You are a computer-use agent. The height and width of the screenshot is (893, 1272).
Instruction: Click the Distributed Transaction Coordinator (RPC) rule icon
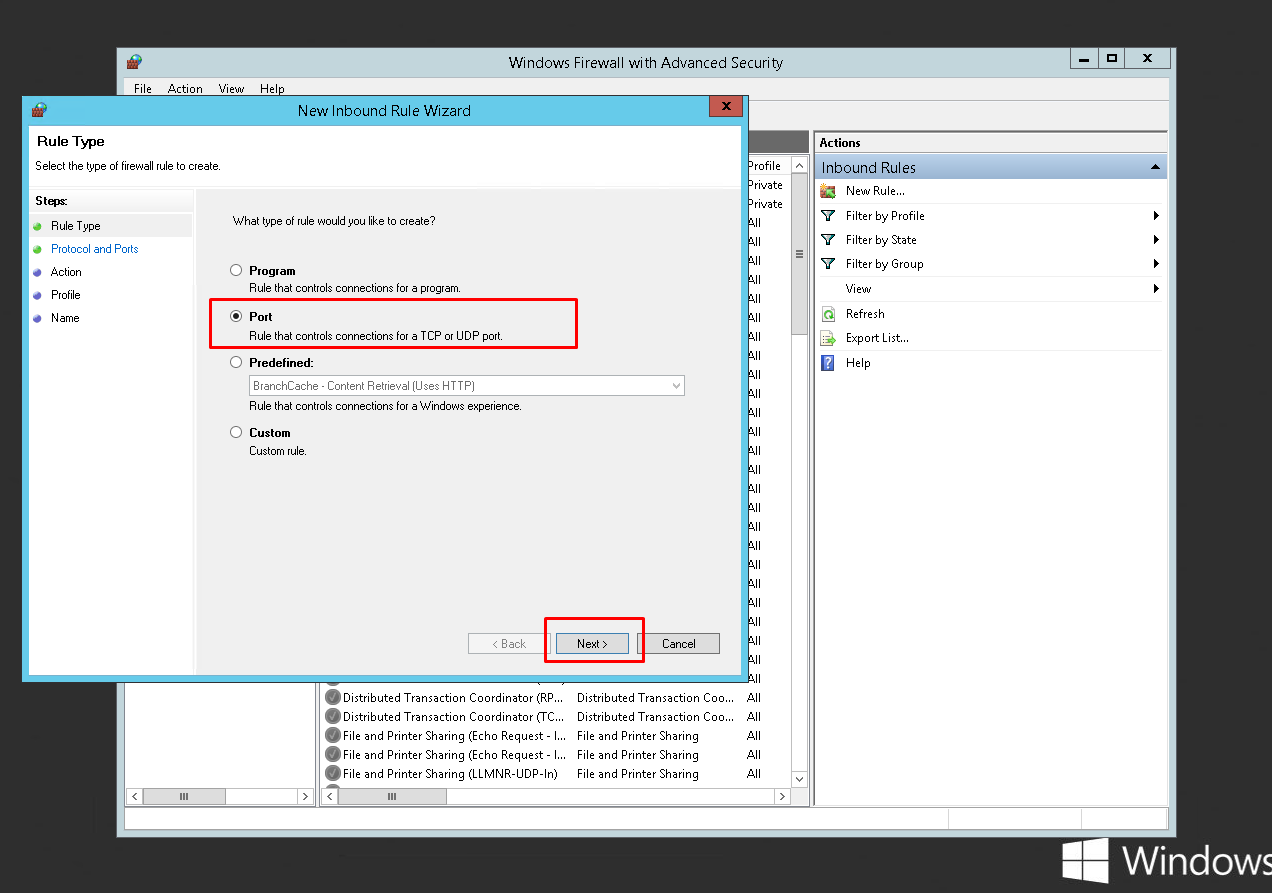tap(333, 698)
